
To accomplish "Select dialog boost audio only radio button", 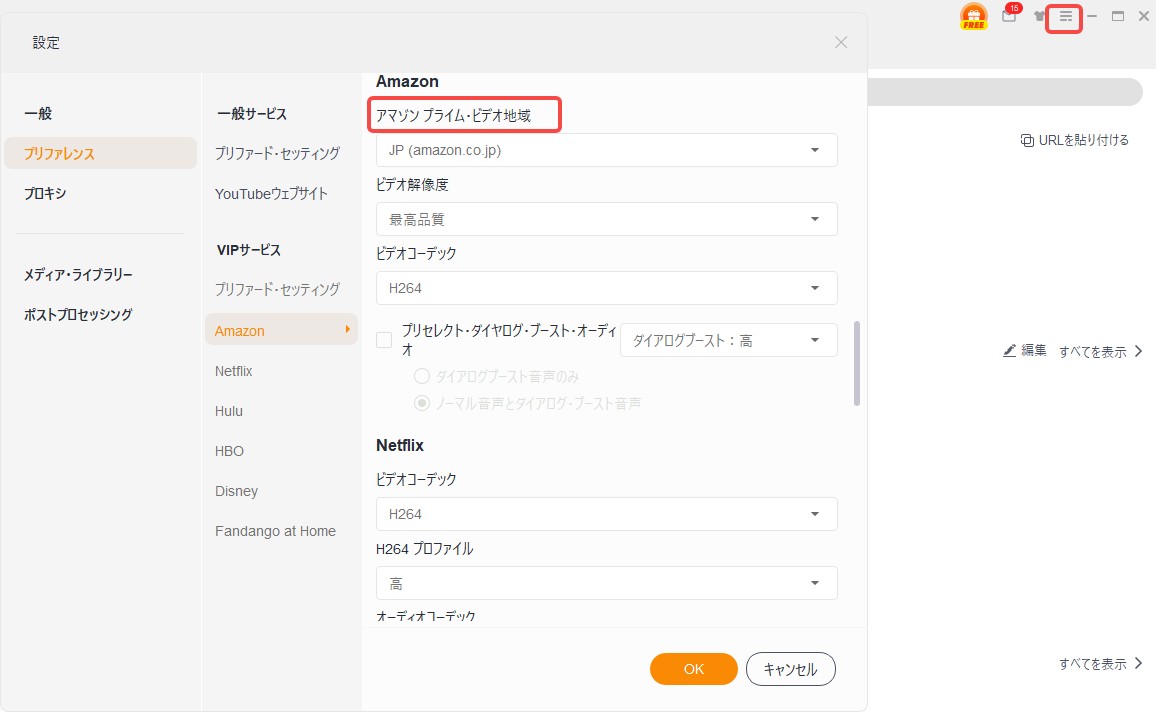I will point(422,377).
